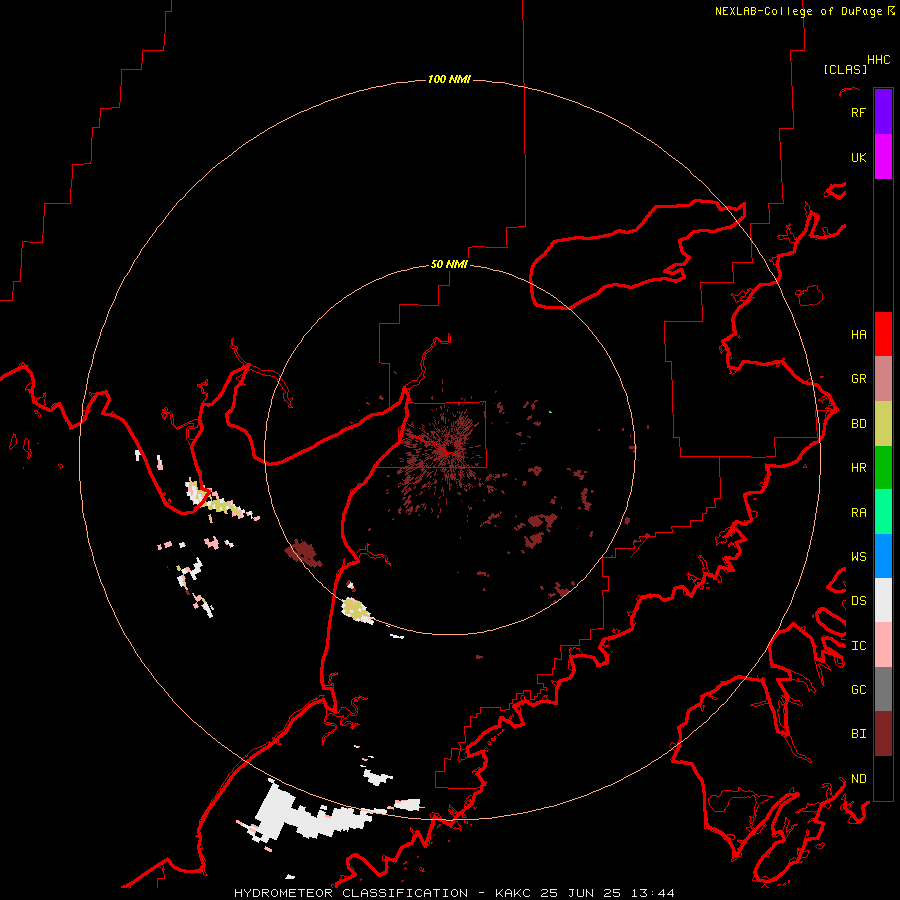Viewport: 900px width, 900px height.
Task: Select the BD yellow legend swatch
Action: coord(883,424)
